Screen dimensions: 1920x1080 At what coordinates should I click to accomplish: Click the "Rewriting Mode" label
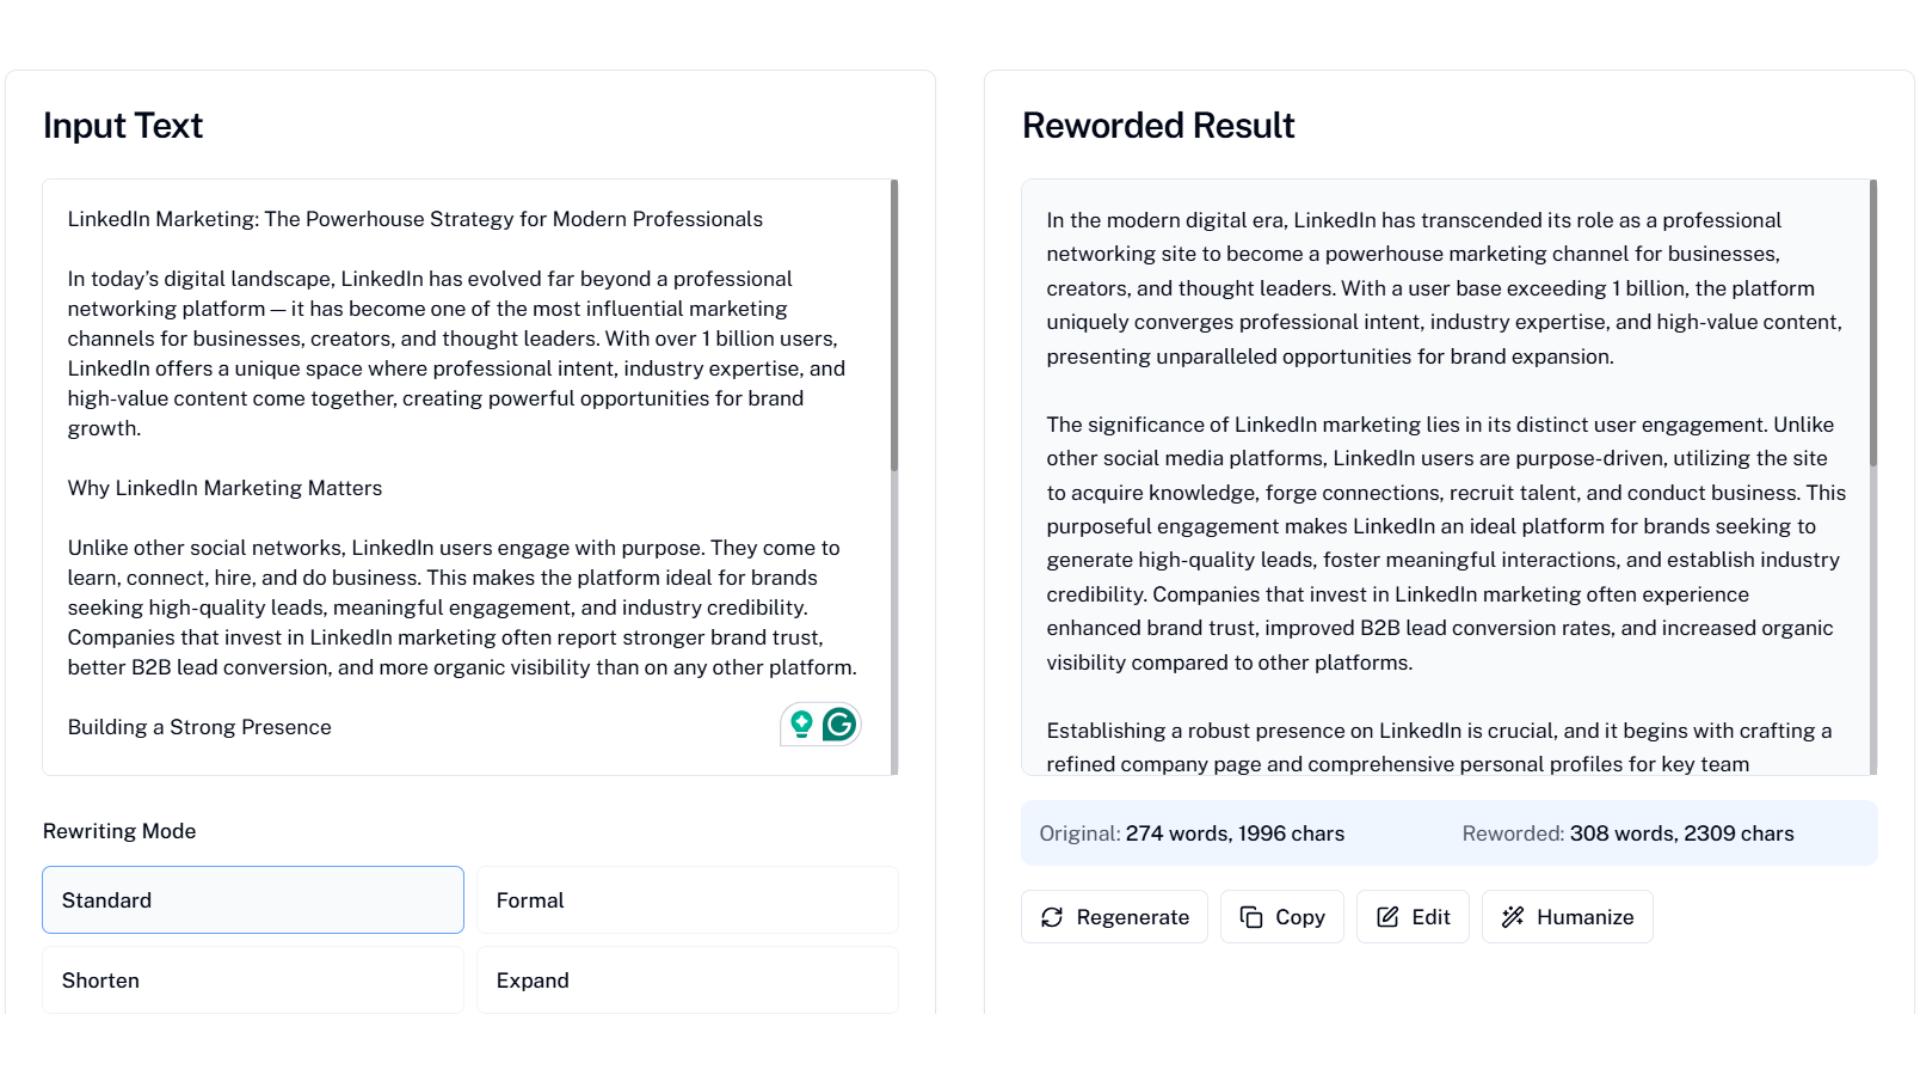tap(119, 831)
